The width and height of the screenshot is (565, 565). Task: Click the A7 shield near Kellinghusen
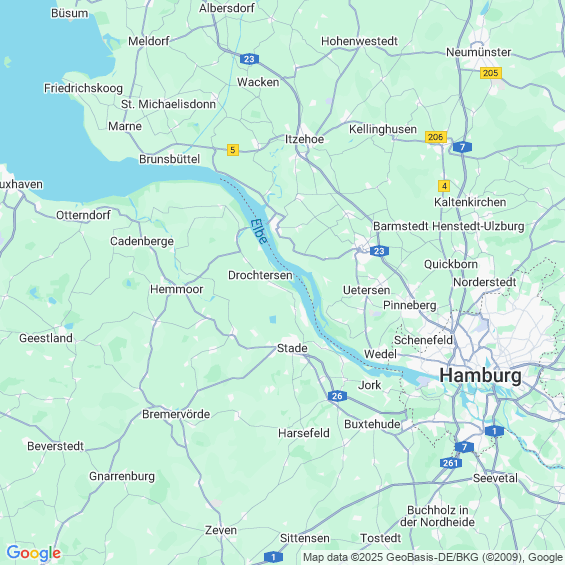[462, 147]
